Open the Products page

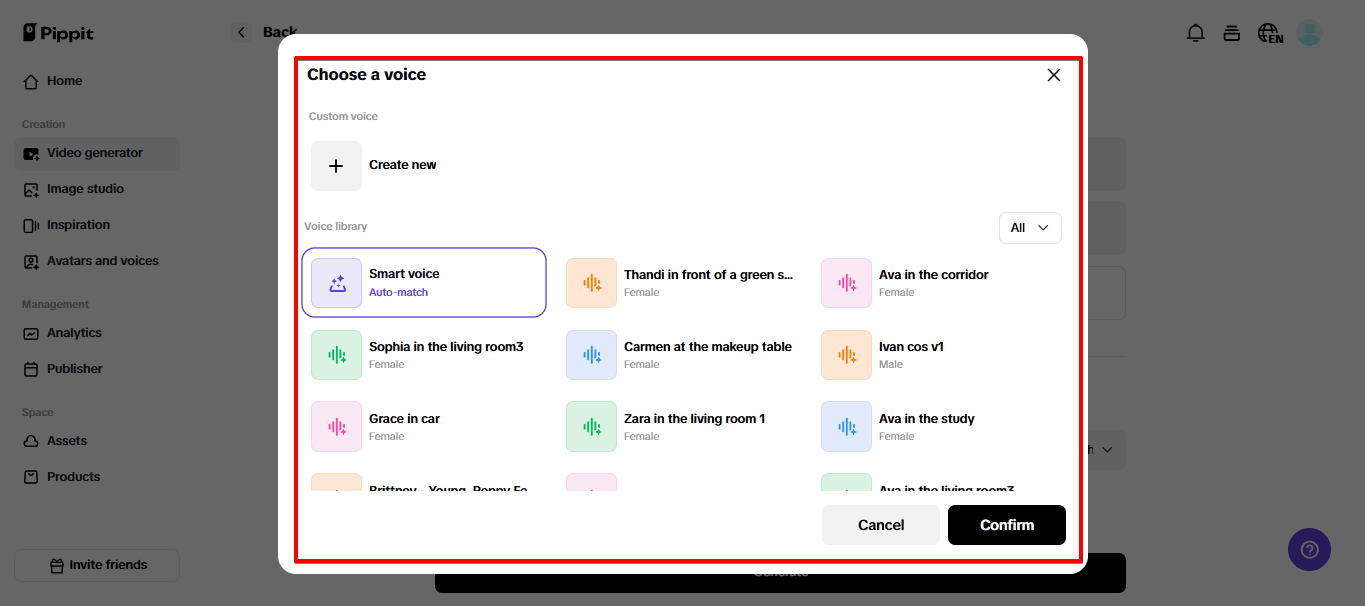coord(72,476)
